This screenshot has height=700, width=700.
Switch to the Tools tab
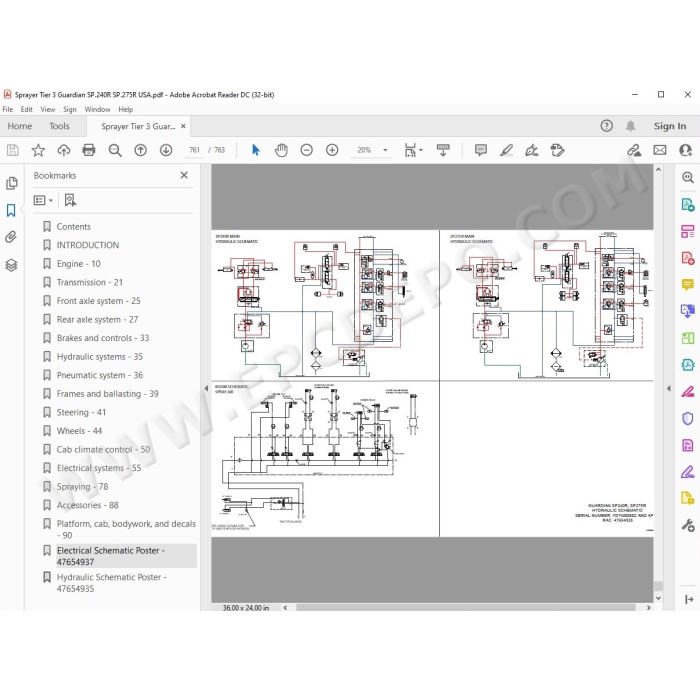tap(59, 126)
